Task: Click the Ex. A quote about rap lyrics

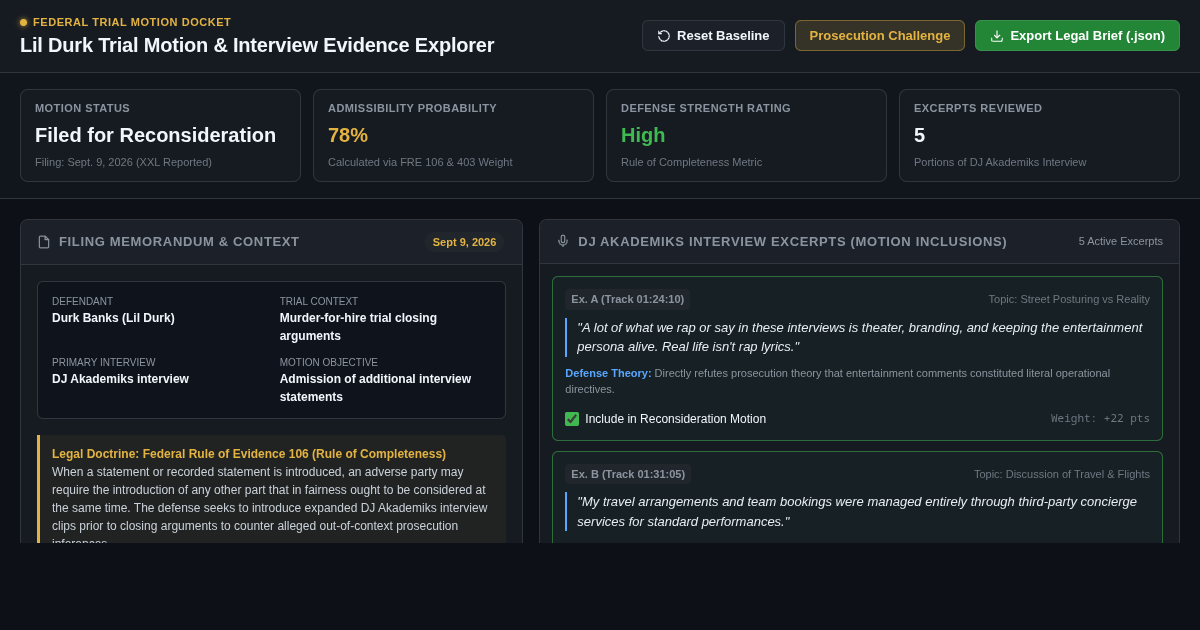Action: 859,337
